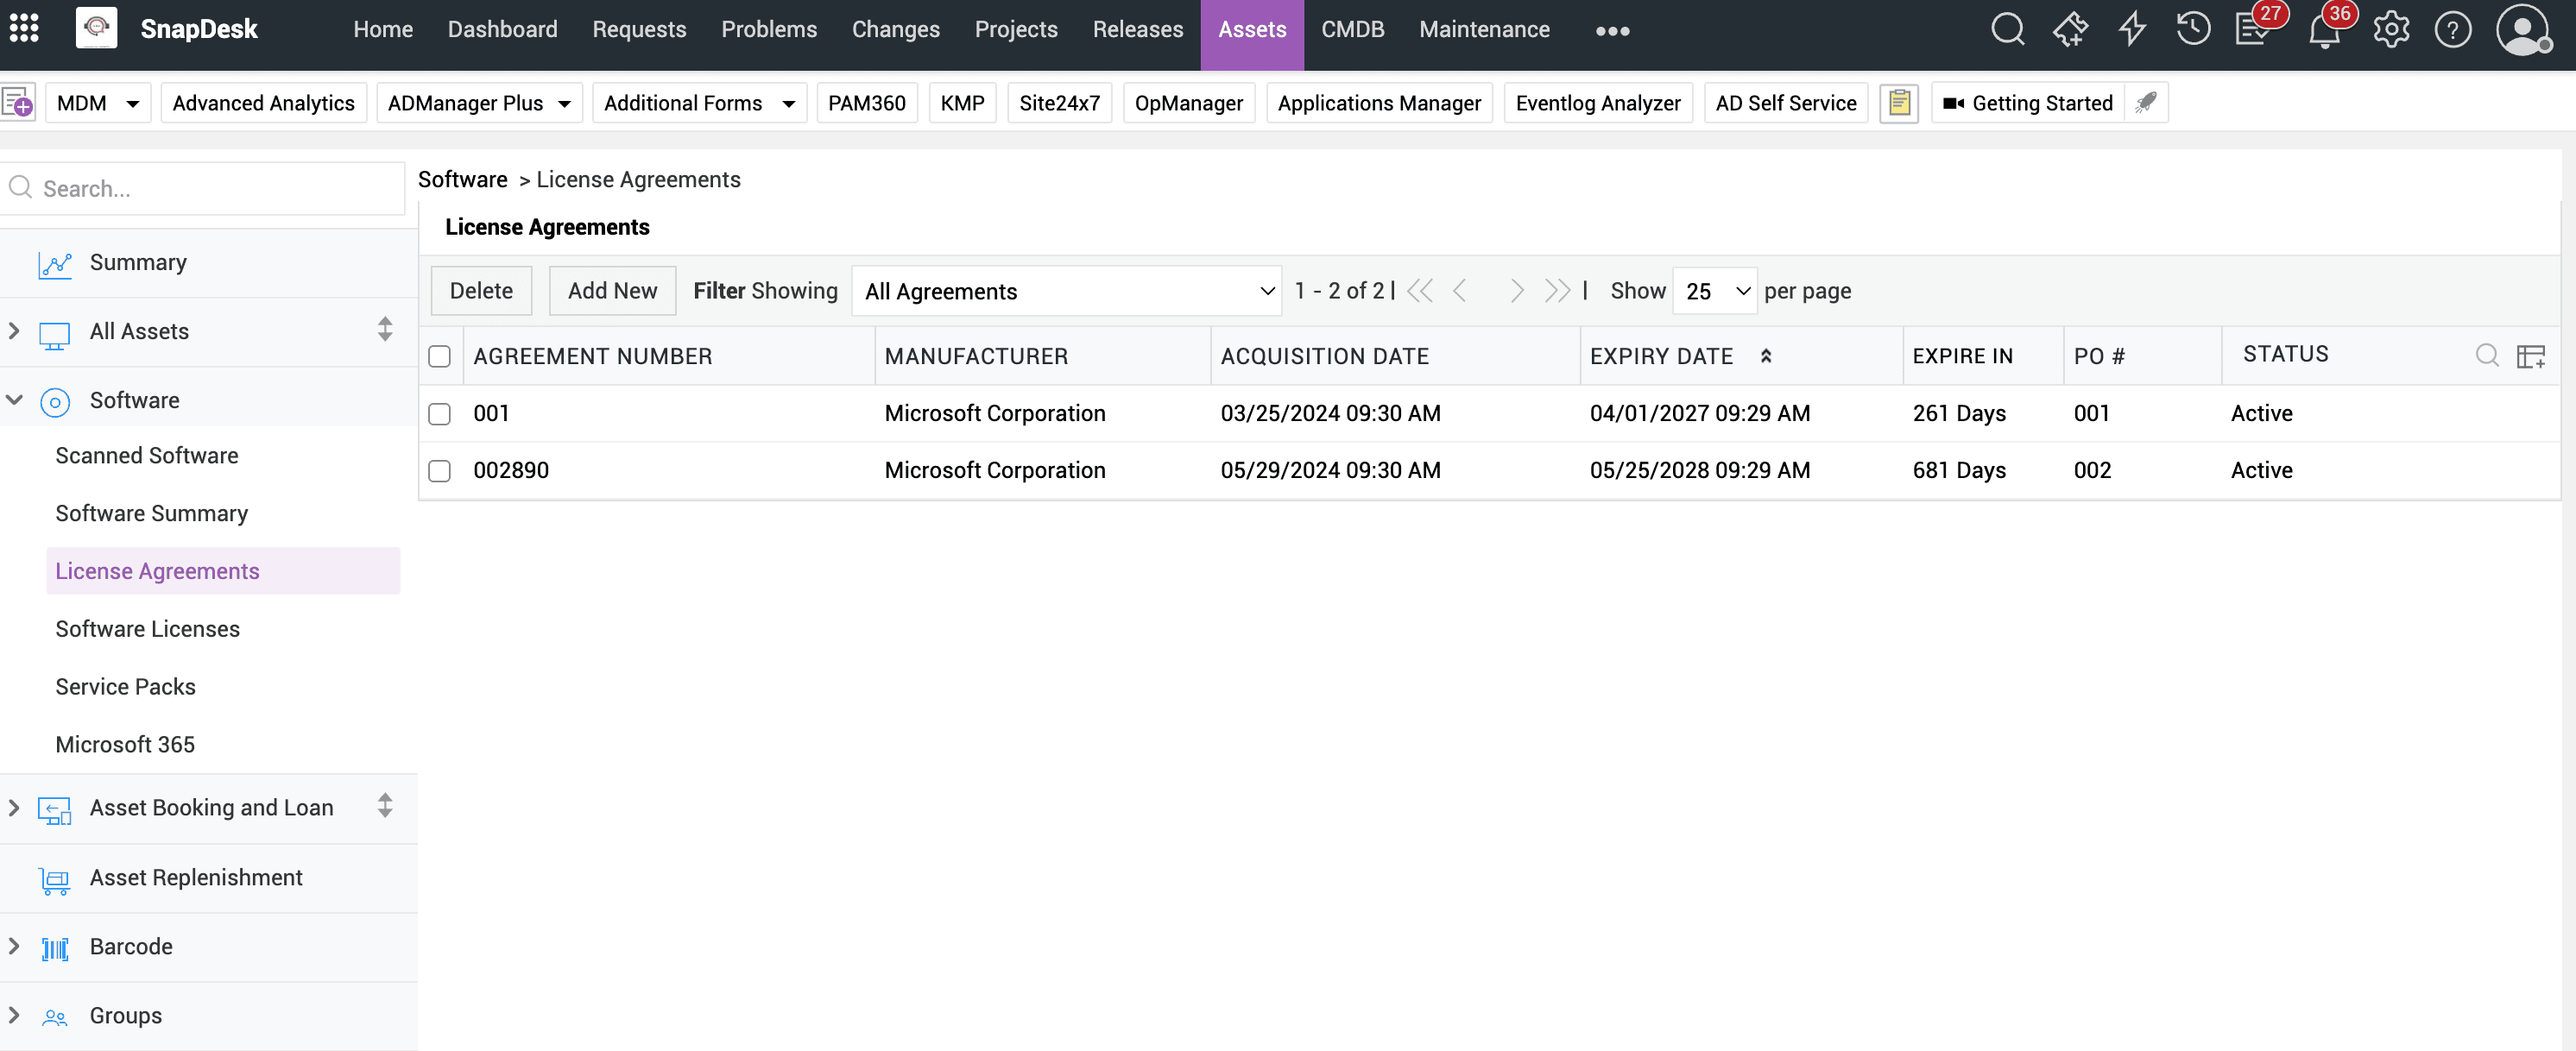Open notifications bell with badge 36

click(2324, 30)
